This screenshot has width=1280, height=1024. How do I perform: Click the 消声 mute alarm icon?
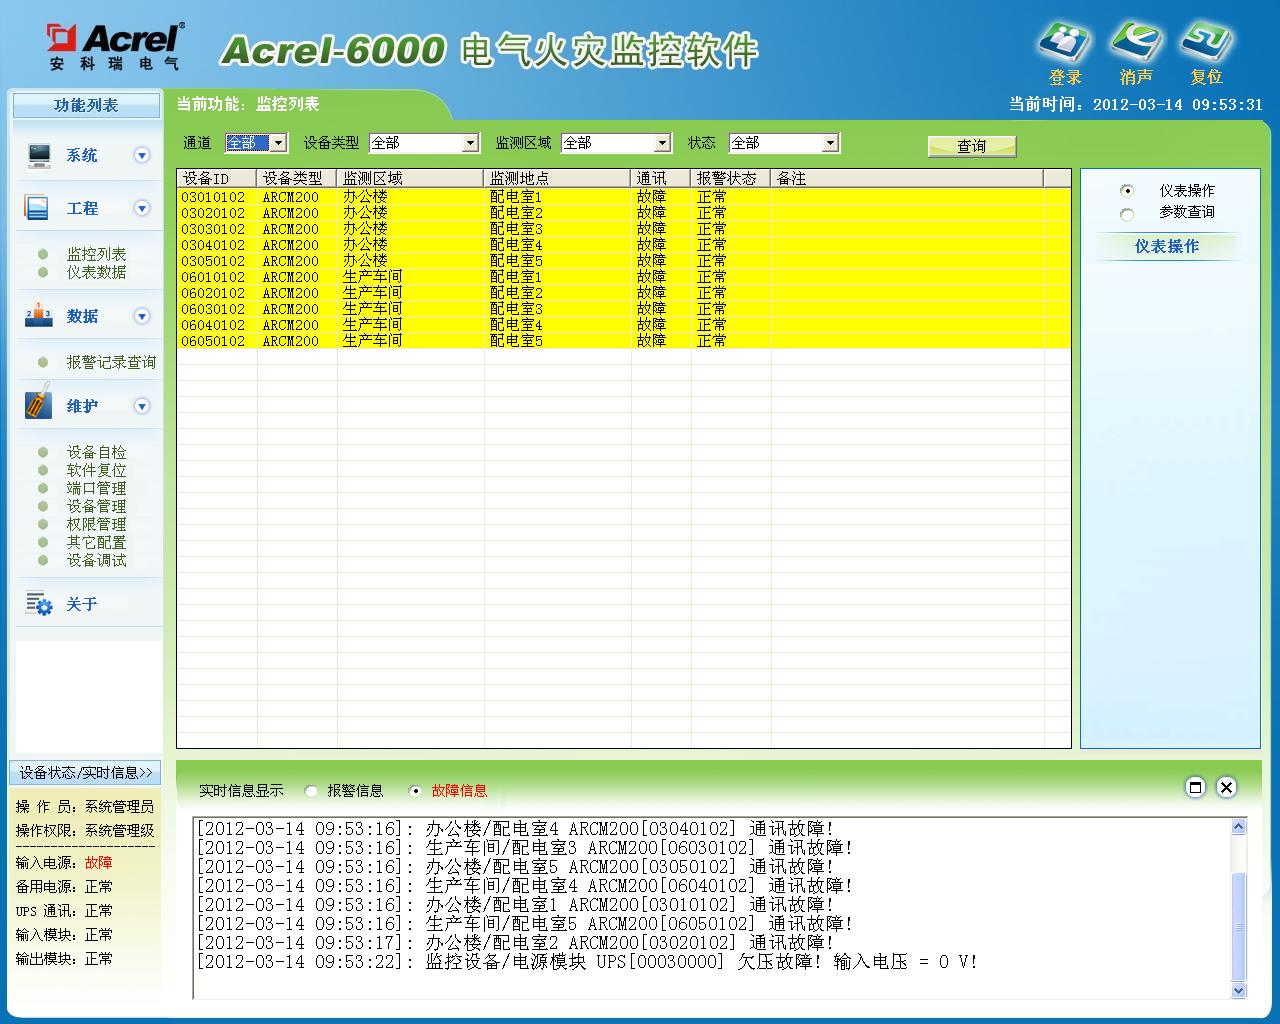point(1136,43)
